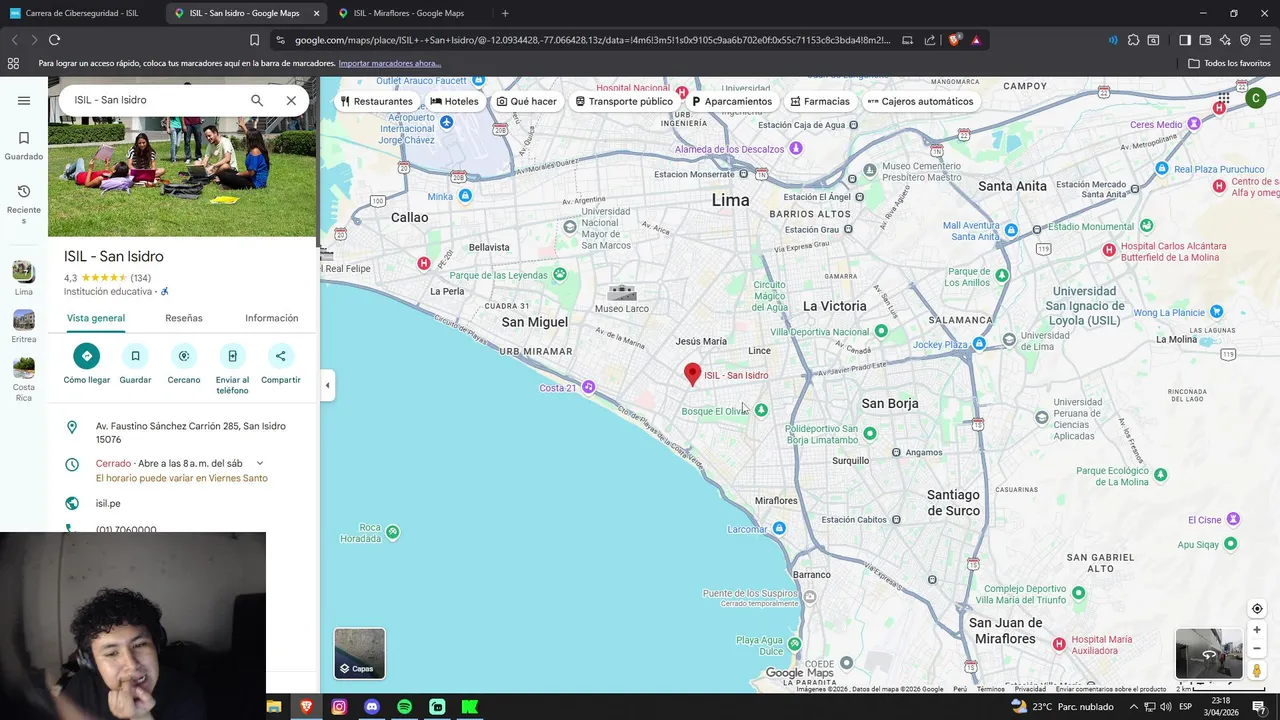
Task: Zoom out the map with minus
Action: [1257, 648]
